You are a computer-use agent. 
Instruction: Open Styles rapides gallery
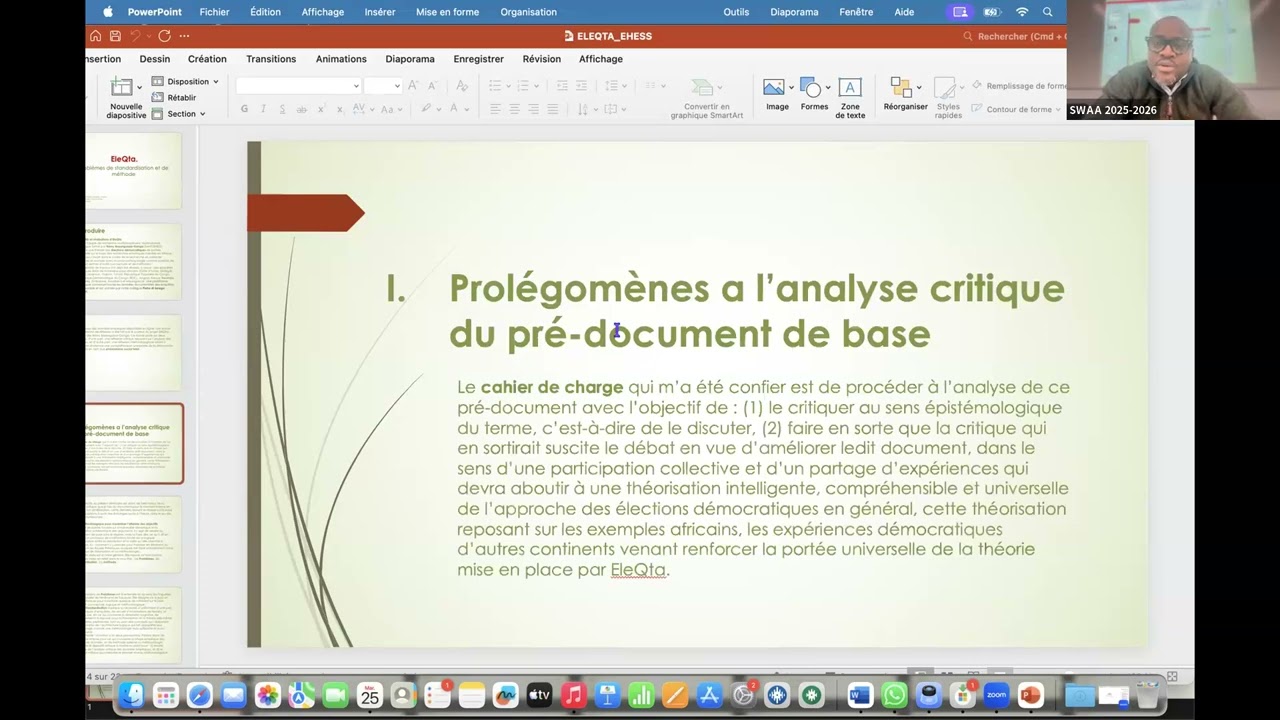point(948,98)
